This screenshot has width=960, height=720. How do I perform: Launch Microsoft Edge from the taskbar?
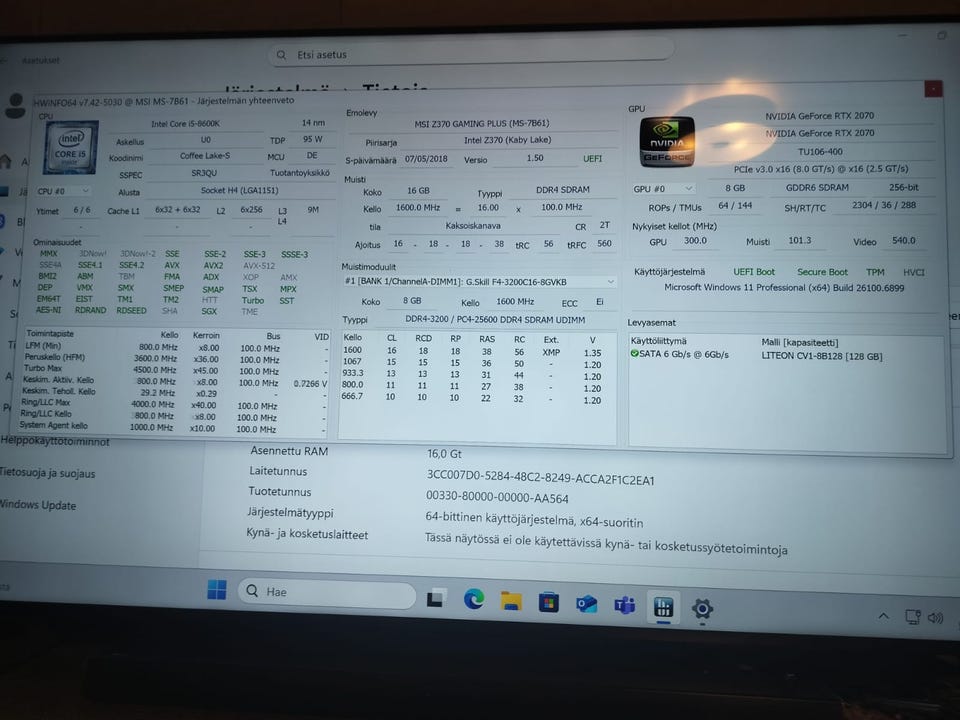click(473, 599)
